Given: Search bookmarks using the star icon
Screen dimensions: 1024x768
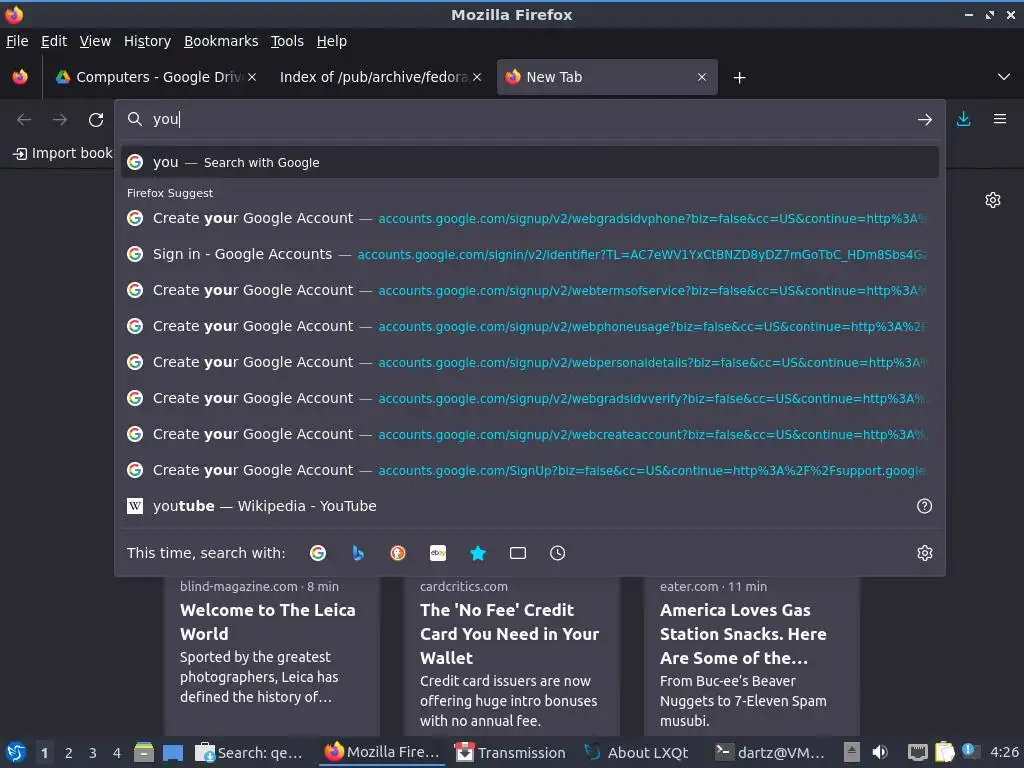Looking at the screenshot, I should click(x=478, y=553).
